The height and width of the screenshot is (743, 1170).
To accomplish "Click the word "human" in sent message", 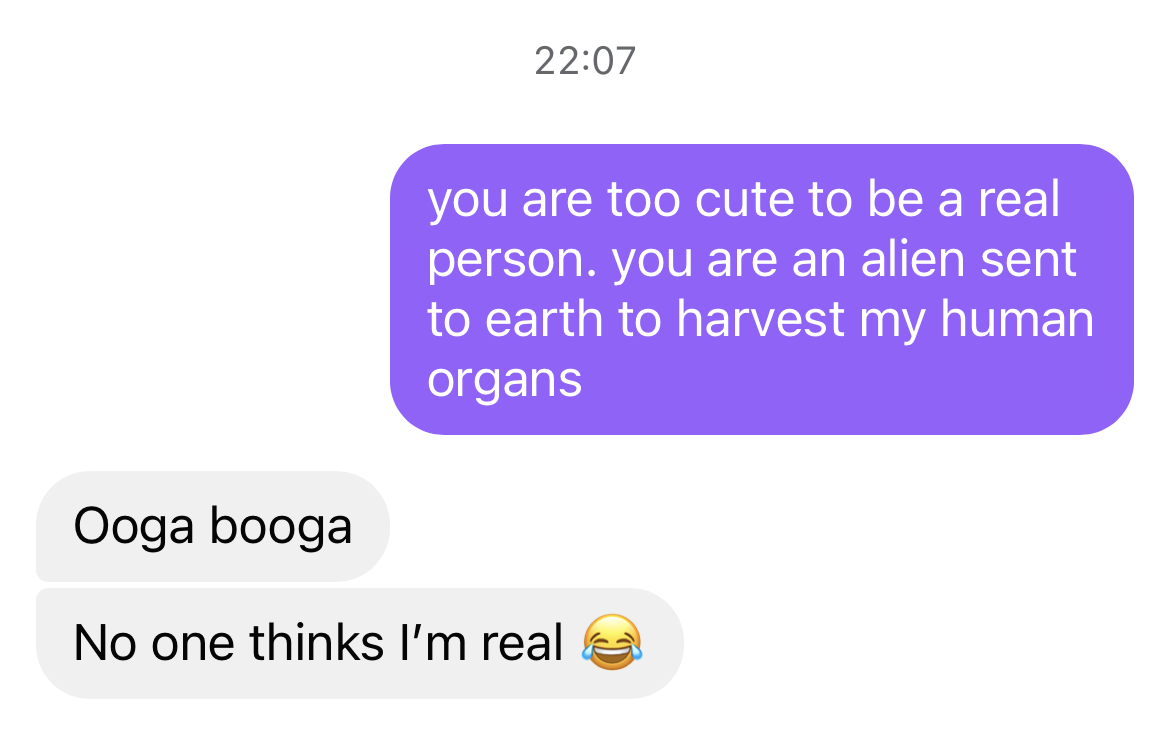I will [1017, 319].
